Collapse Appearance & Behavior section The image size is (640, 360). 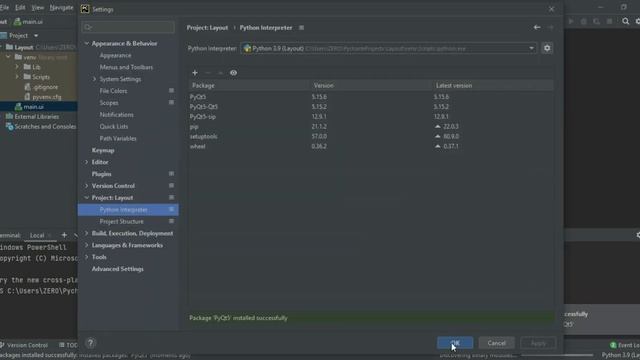pos(87,43)
